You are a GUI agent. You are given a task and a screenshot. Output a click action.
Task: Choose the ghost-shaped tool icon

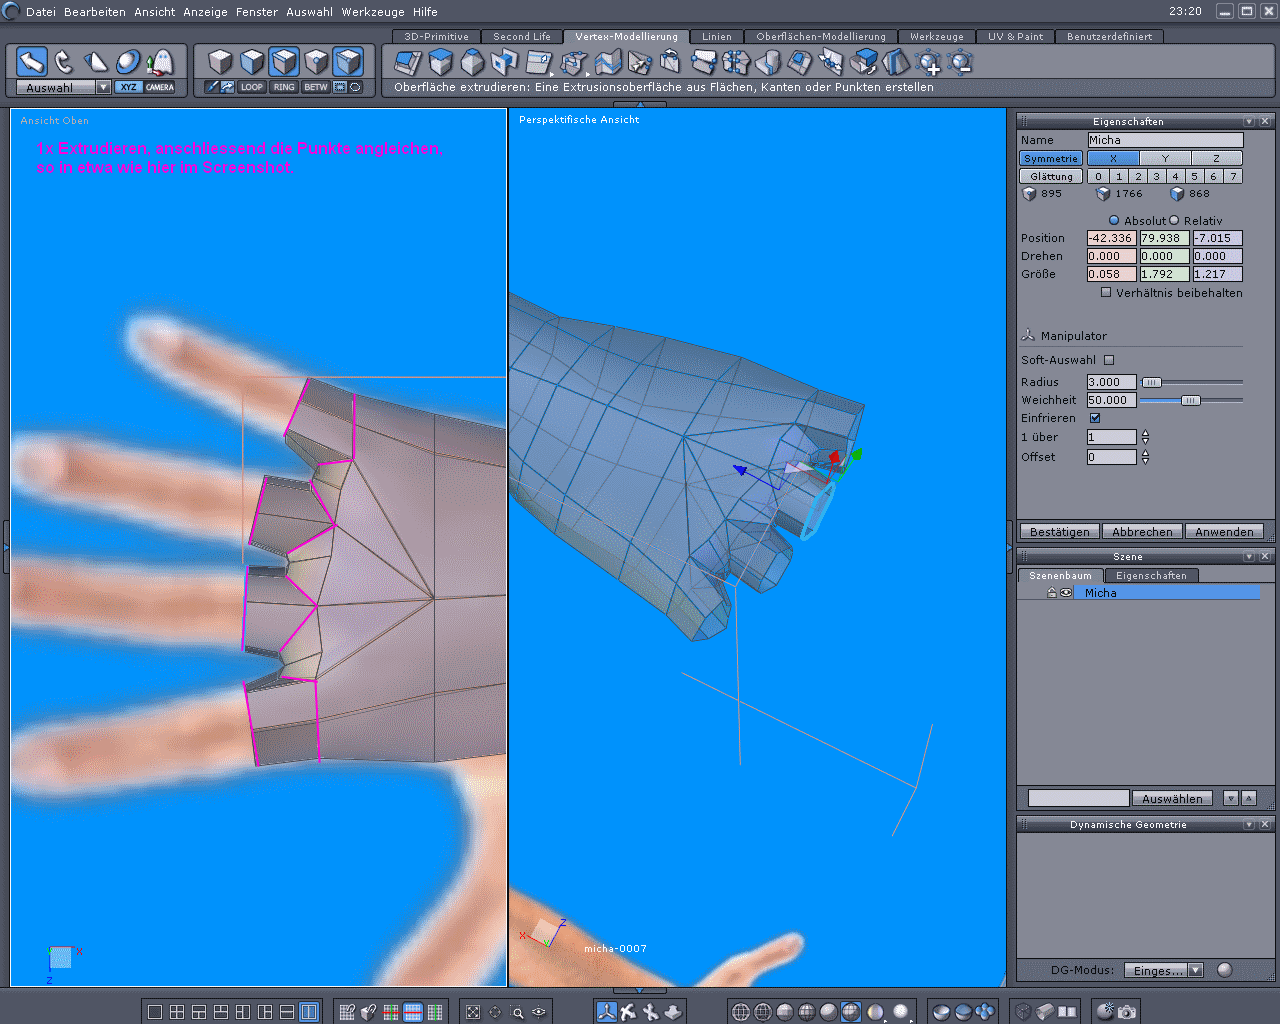coord(159,62)
